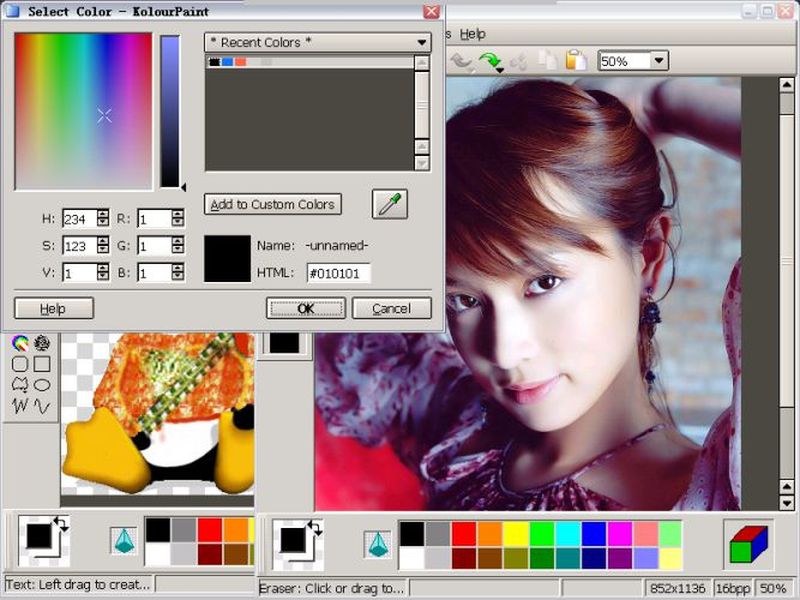Click the paste clipboard icon
This screenshot has width=800, height=600.
pyautogui.click(x=576, y=61)
